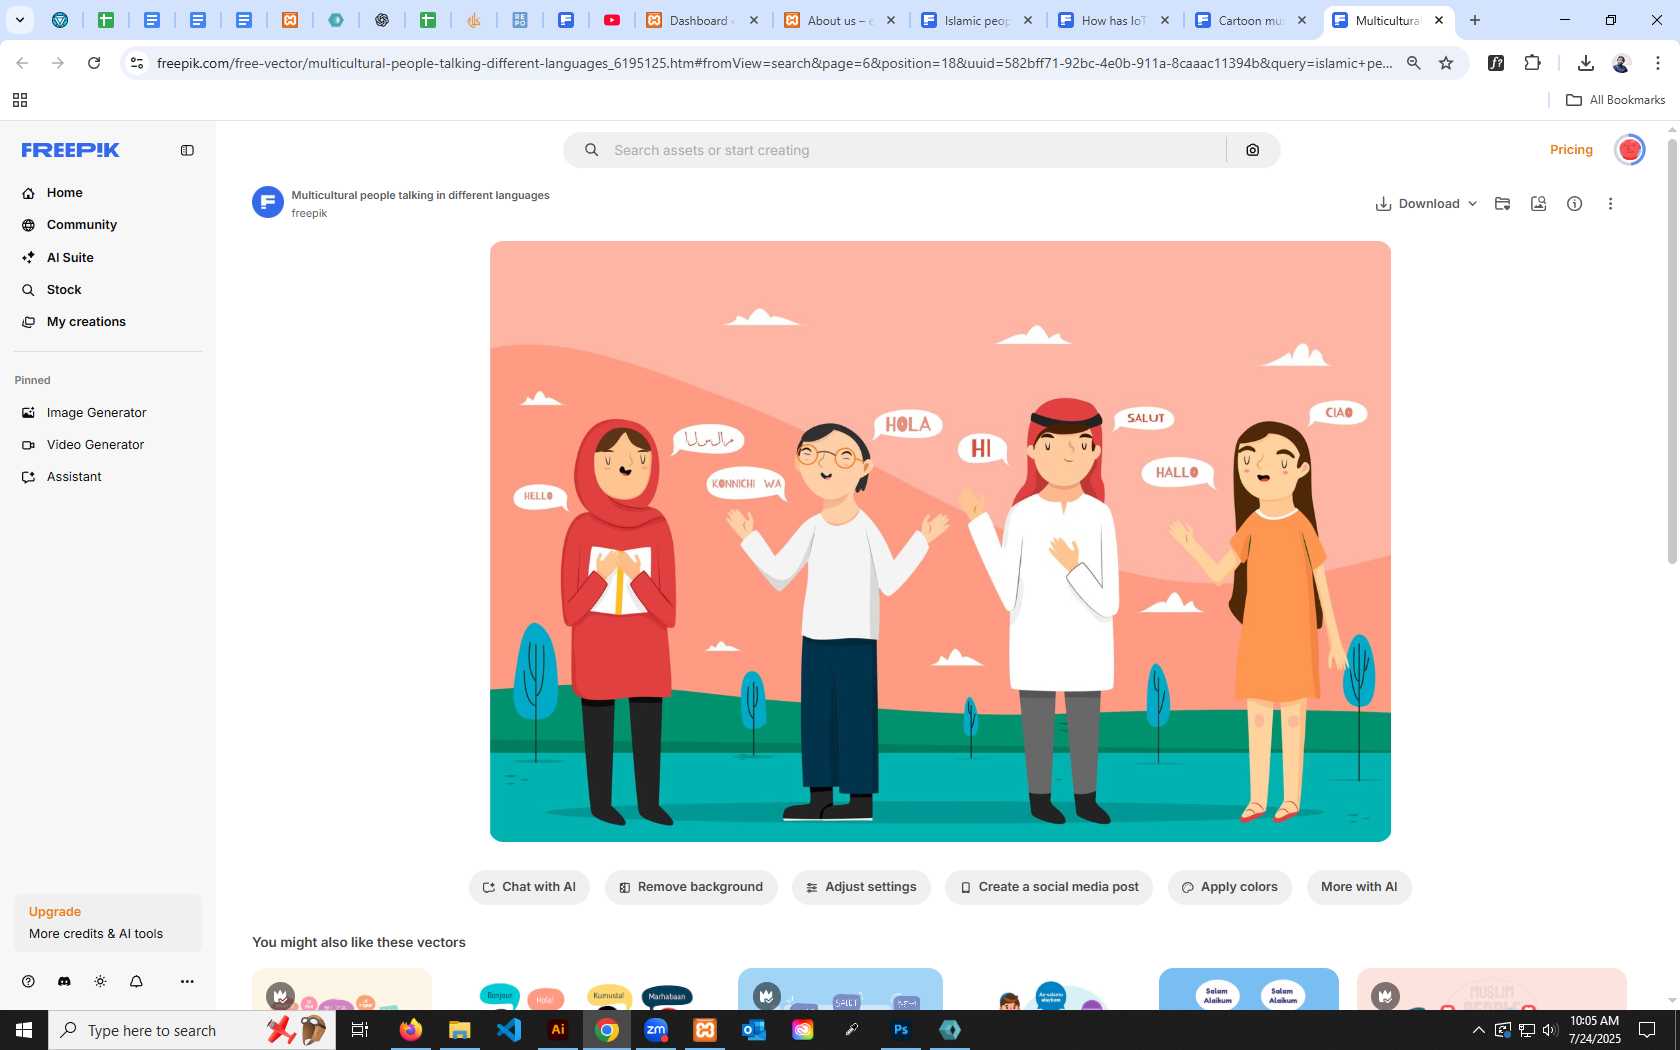Bookmark this page star icon

pos(1446,63)
